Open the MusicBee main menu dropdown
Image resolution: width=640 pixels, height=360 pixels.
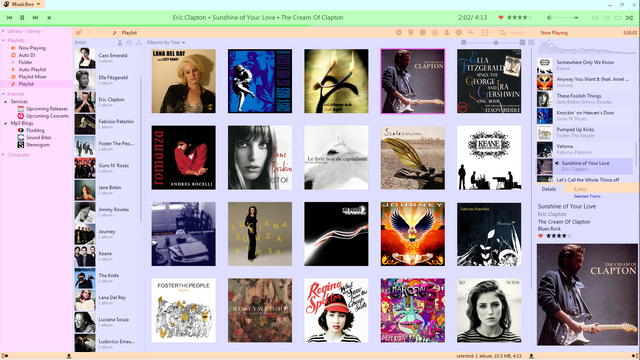coord(22,4)
